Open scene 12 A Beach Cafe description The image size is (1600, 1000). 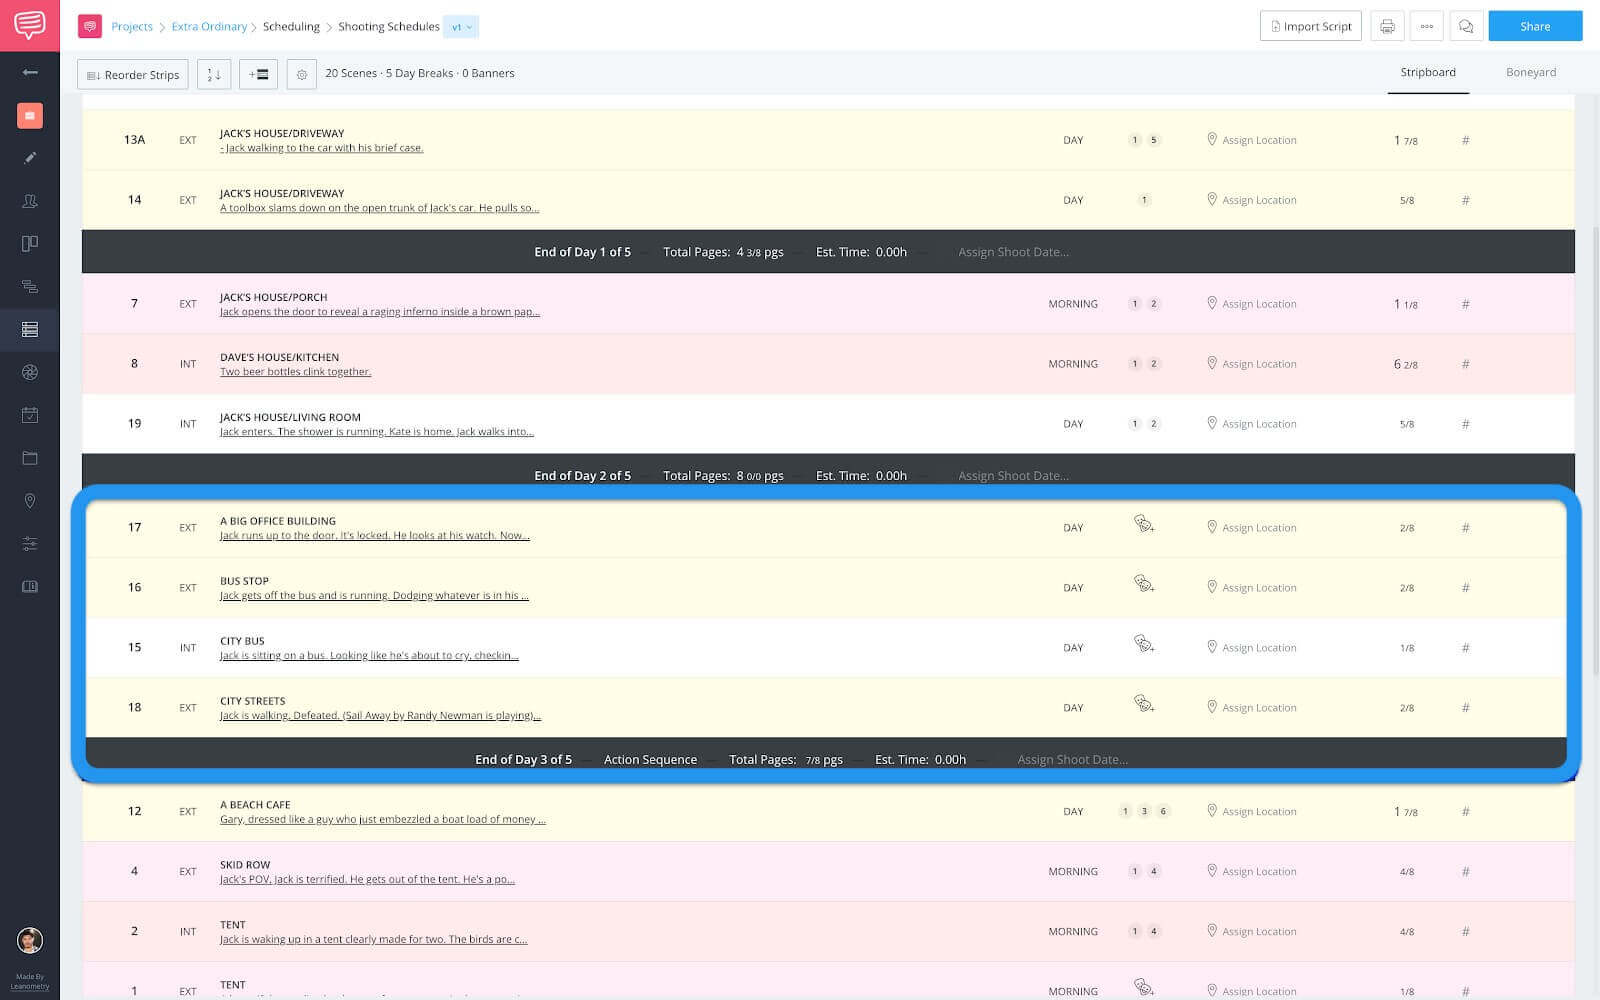[x=383, y=819]
